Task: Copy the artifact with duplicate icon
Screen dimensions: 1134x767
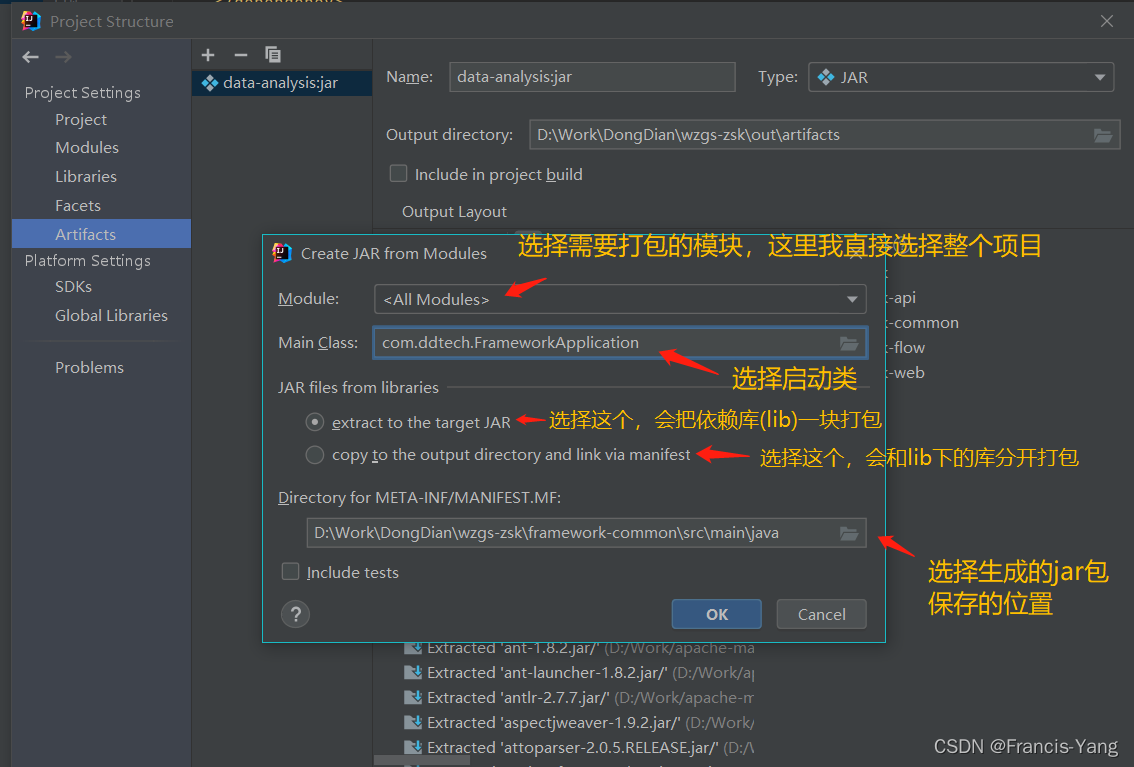Action: click(x=273, y=55)
